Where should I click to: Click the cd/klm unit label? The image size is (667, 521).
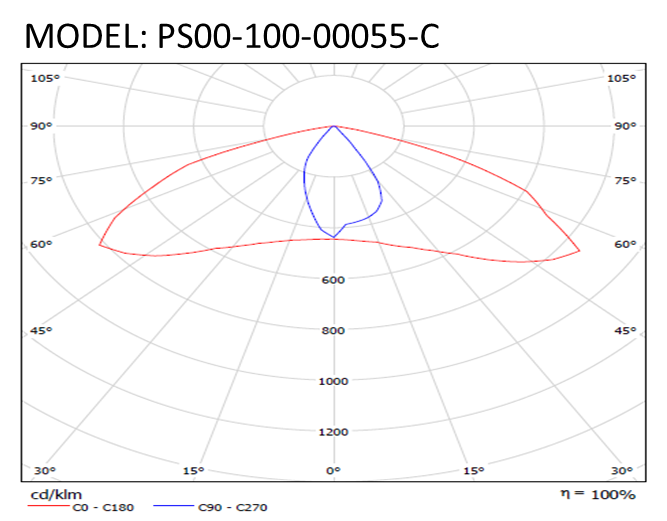click(56, 495)
